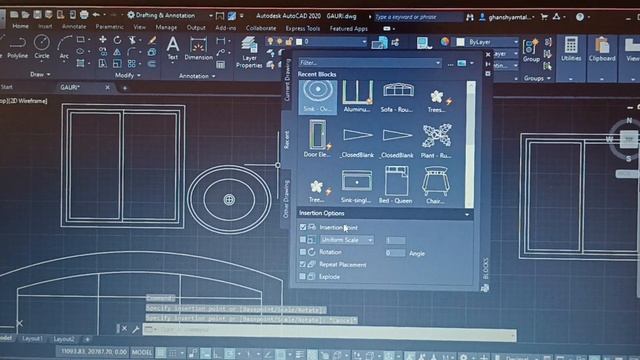Open Layer Properties manager
This screenshot has height=360, width=640.
pos(249,52)
